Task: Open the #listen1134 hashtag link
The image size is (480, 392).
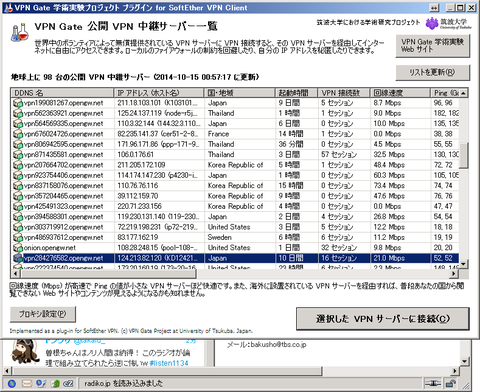Action: coord(169,363)
